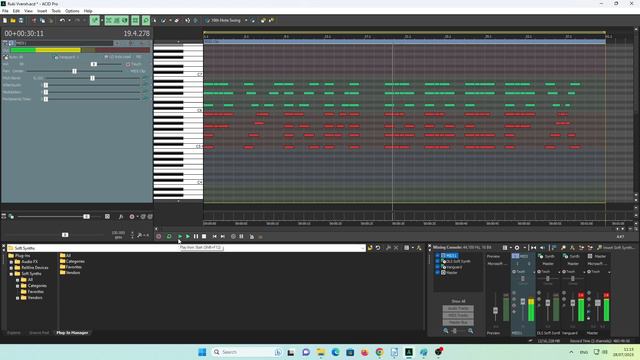Click the time display 00+00:30:11
The height and width of the screenshot is (360, 640).
tap(24, 33)
